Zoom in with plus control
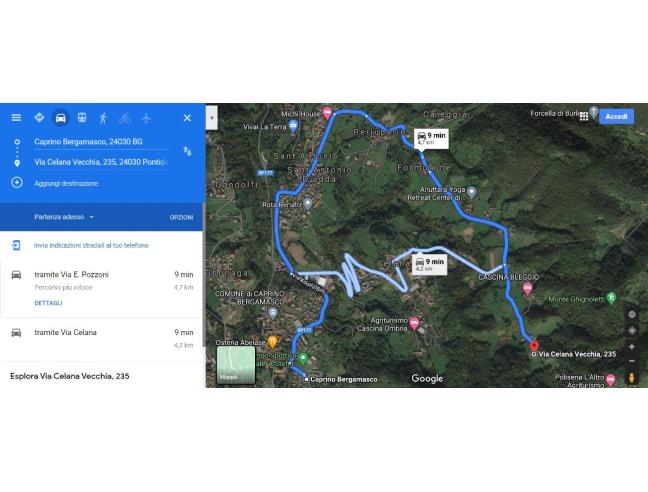The width and height of the screenshot is (648, 492). tap(631, 347)
